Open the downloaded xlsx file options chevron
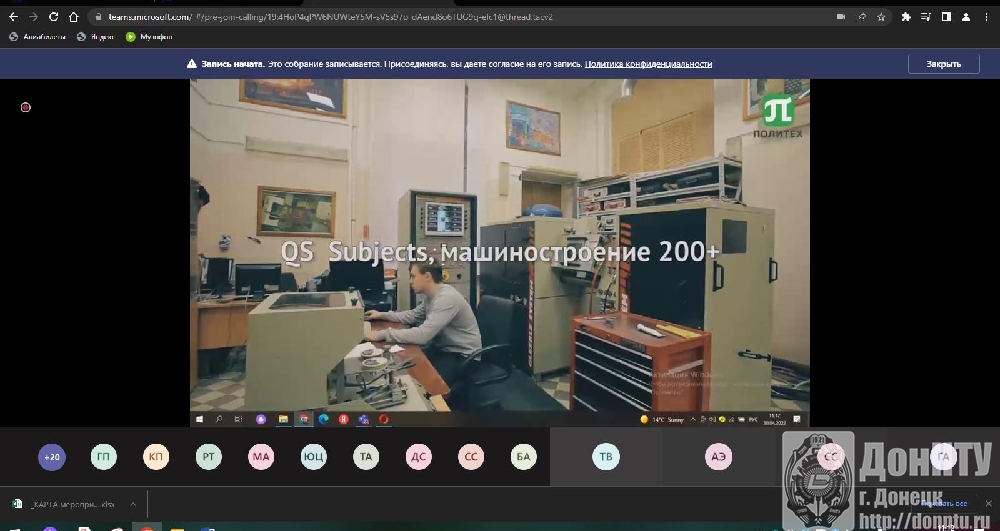This screenshot has height=531, width=1000. coord(132,504)
